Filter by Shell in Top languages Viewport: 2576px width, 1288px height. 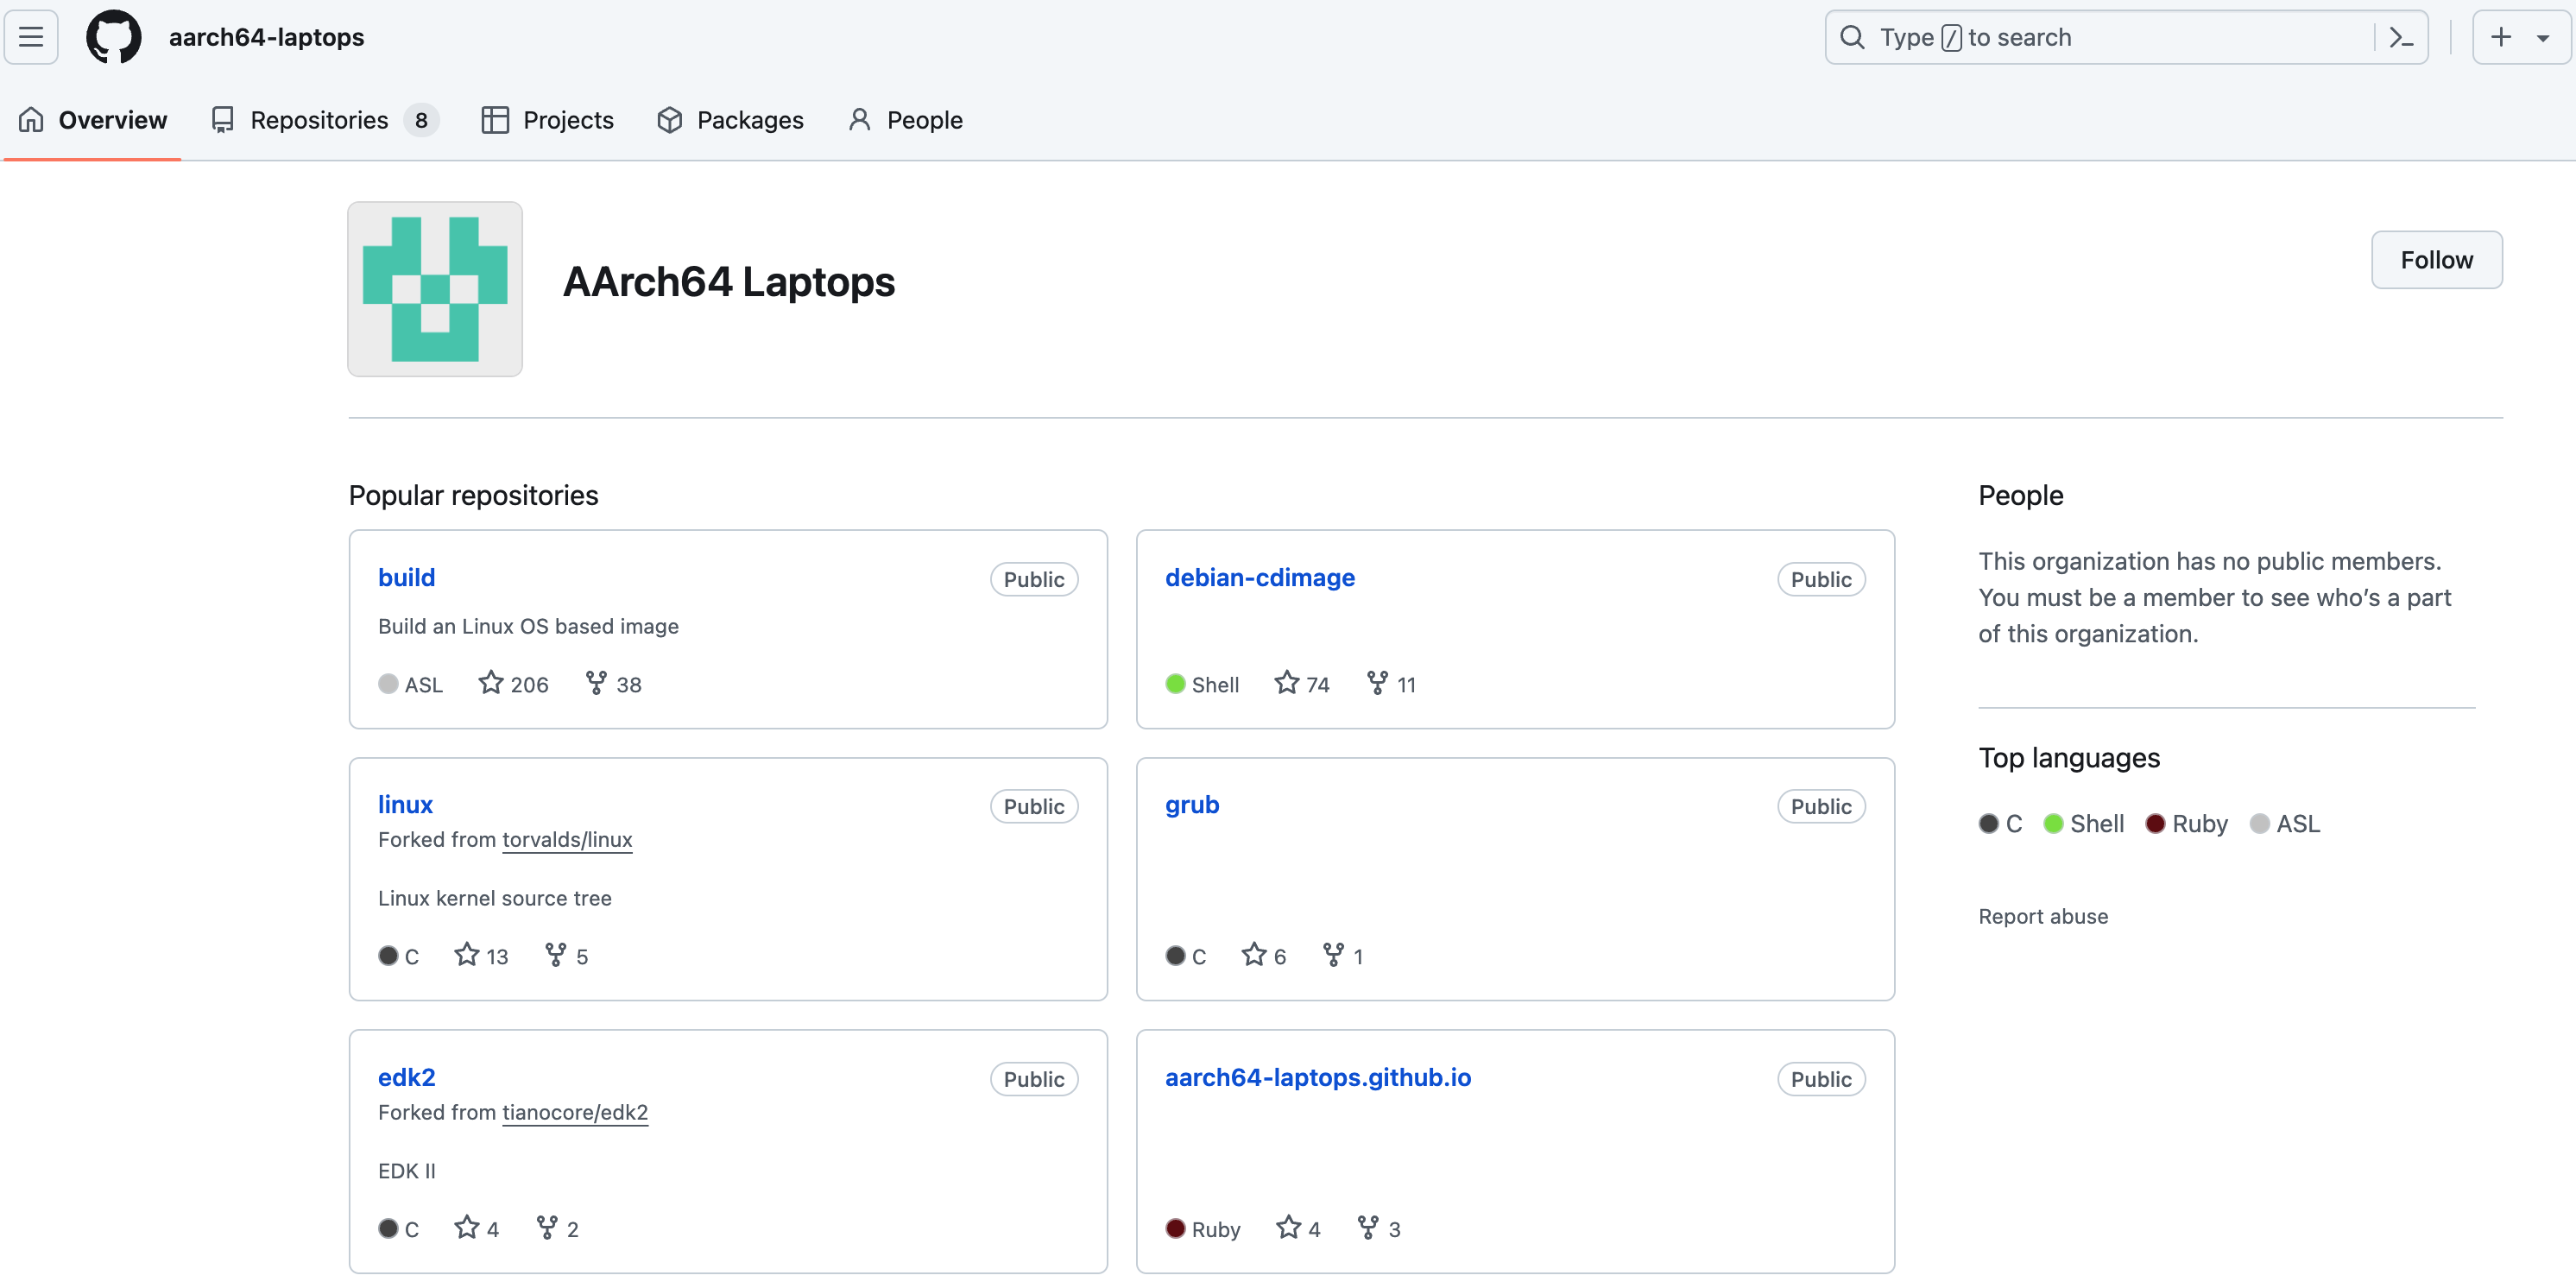coord(2083,823)
